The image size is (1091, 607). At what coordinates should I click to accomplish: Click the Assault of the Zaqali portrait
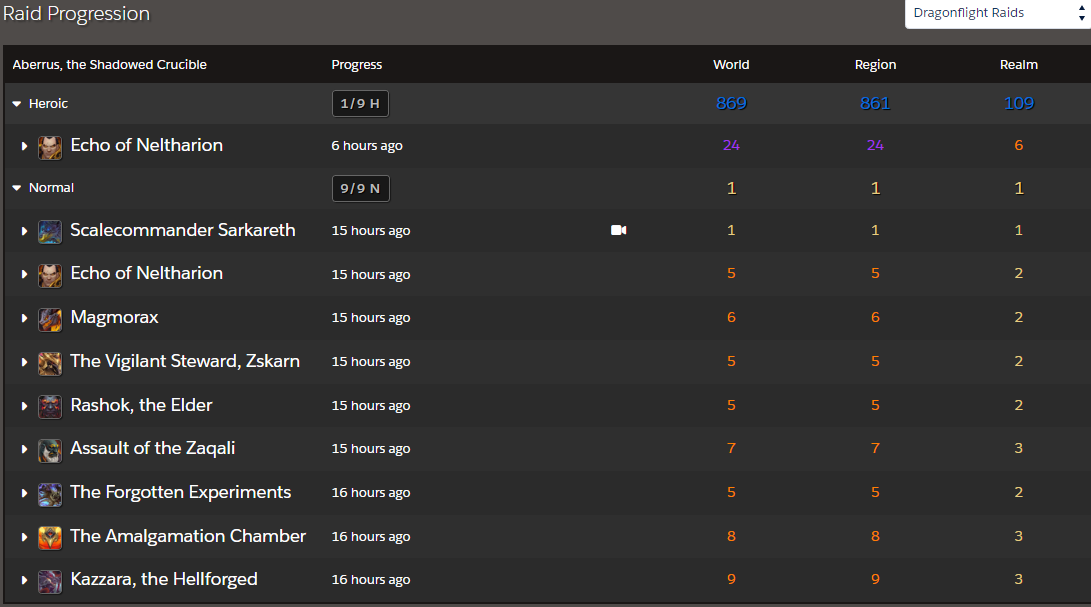[49, 449]
